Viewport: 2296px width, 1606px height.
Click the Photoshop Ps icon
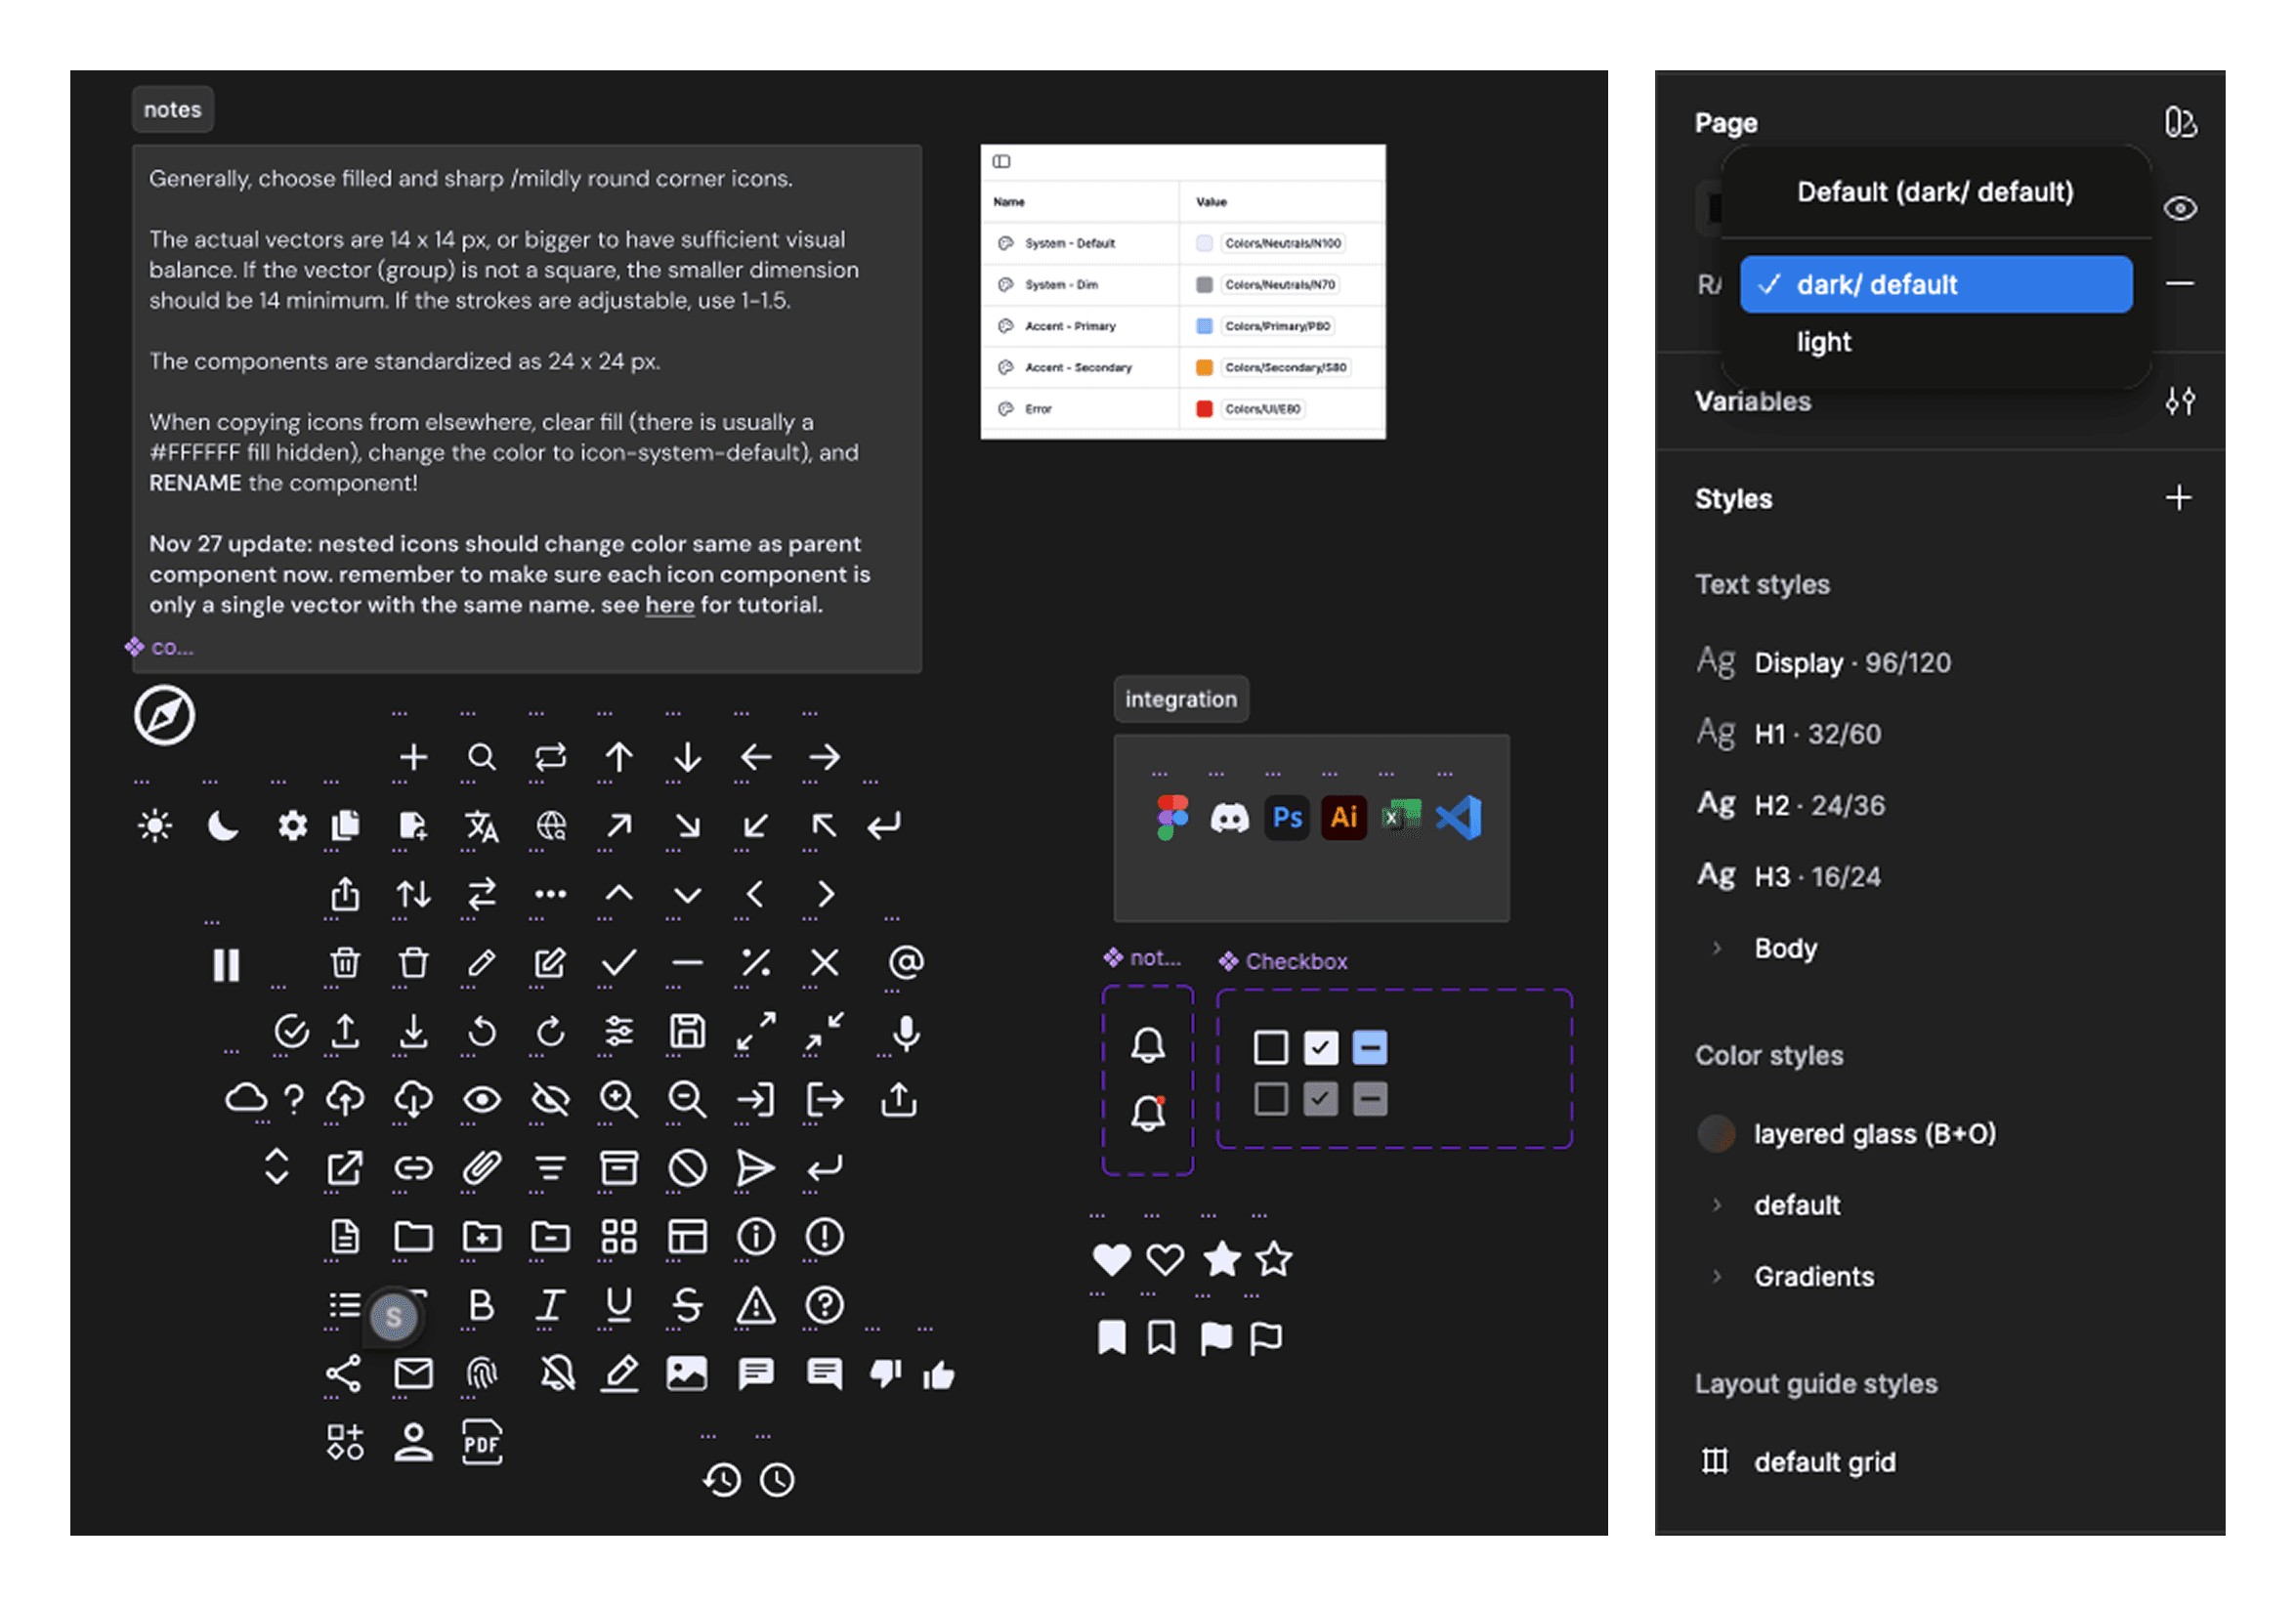pos(1287,818)
